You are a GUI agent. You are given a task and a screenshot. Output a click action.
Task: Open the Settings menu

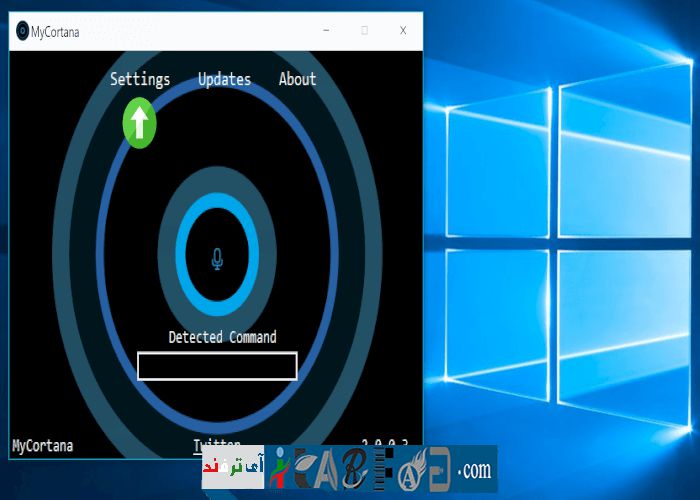point(140,80)
